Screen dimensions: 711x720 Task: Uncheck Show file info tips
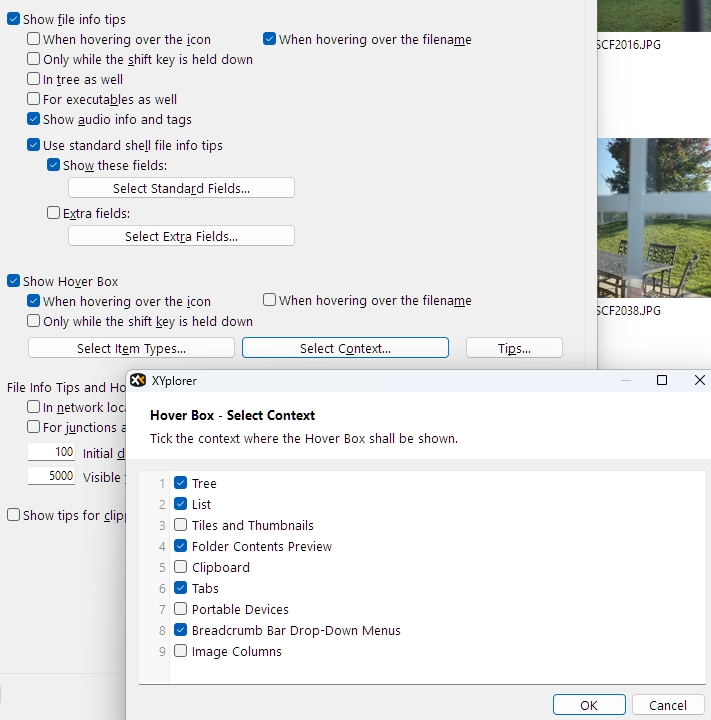[x=13, y=19]
